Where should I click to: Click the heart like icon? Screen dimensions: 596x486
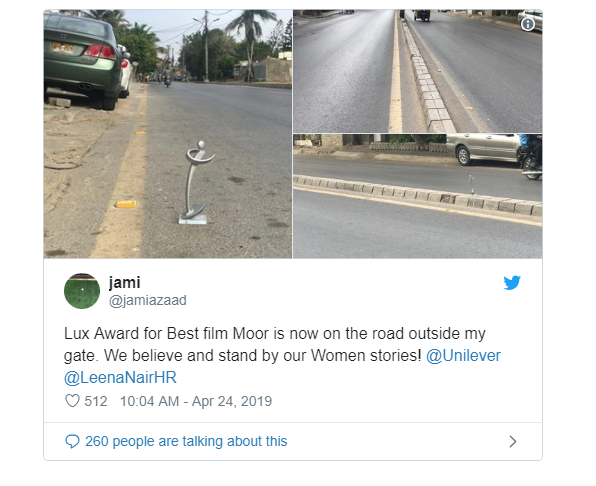pyautogui.click(x=72, y=401)
